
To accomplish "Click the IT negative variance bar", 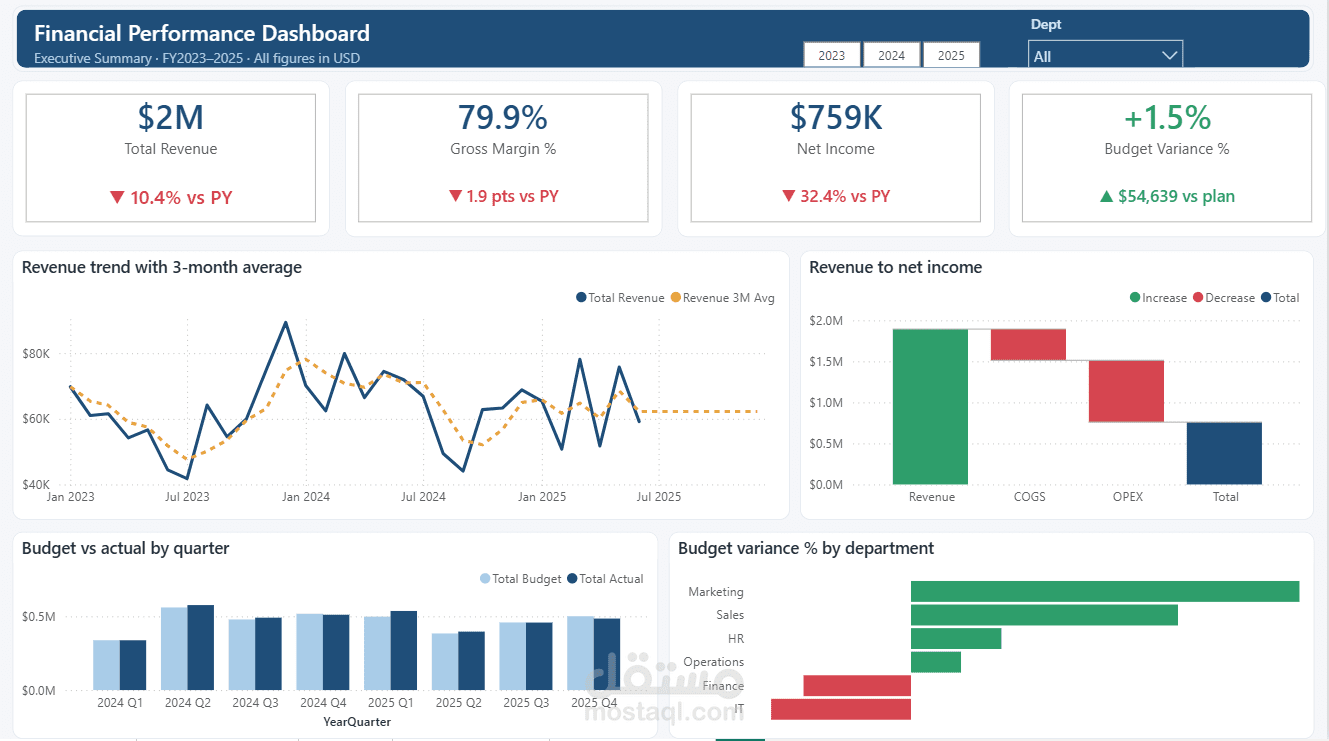I will click(841, 709).
